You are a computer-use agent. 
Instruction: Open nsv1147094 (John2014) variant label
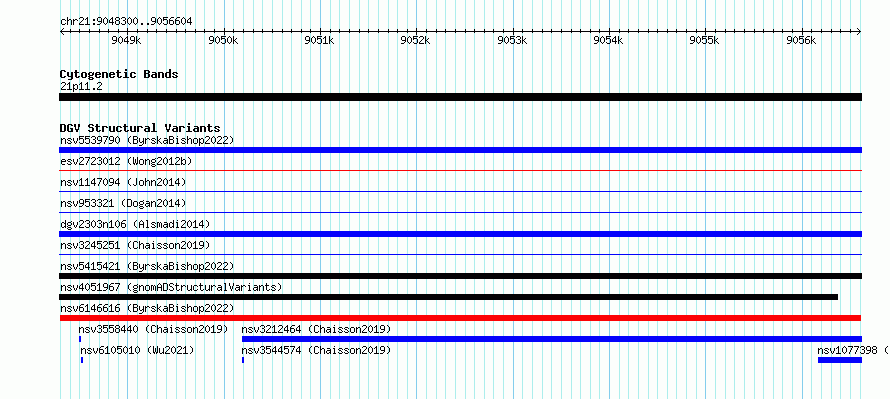123,182
